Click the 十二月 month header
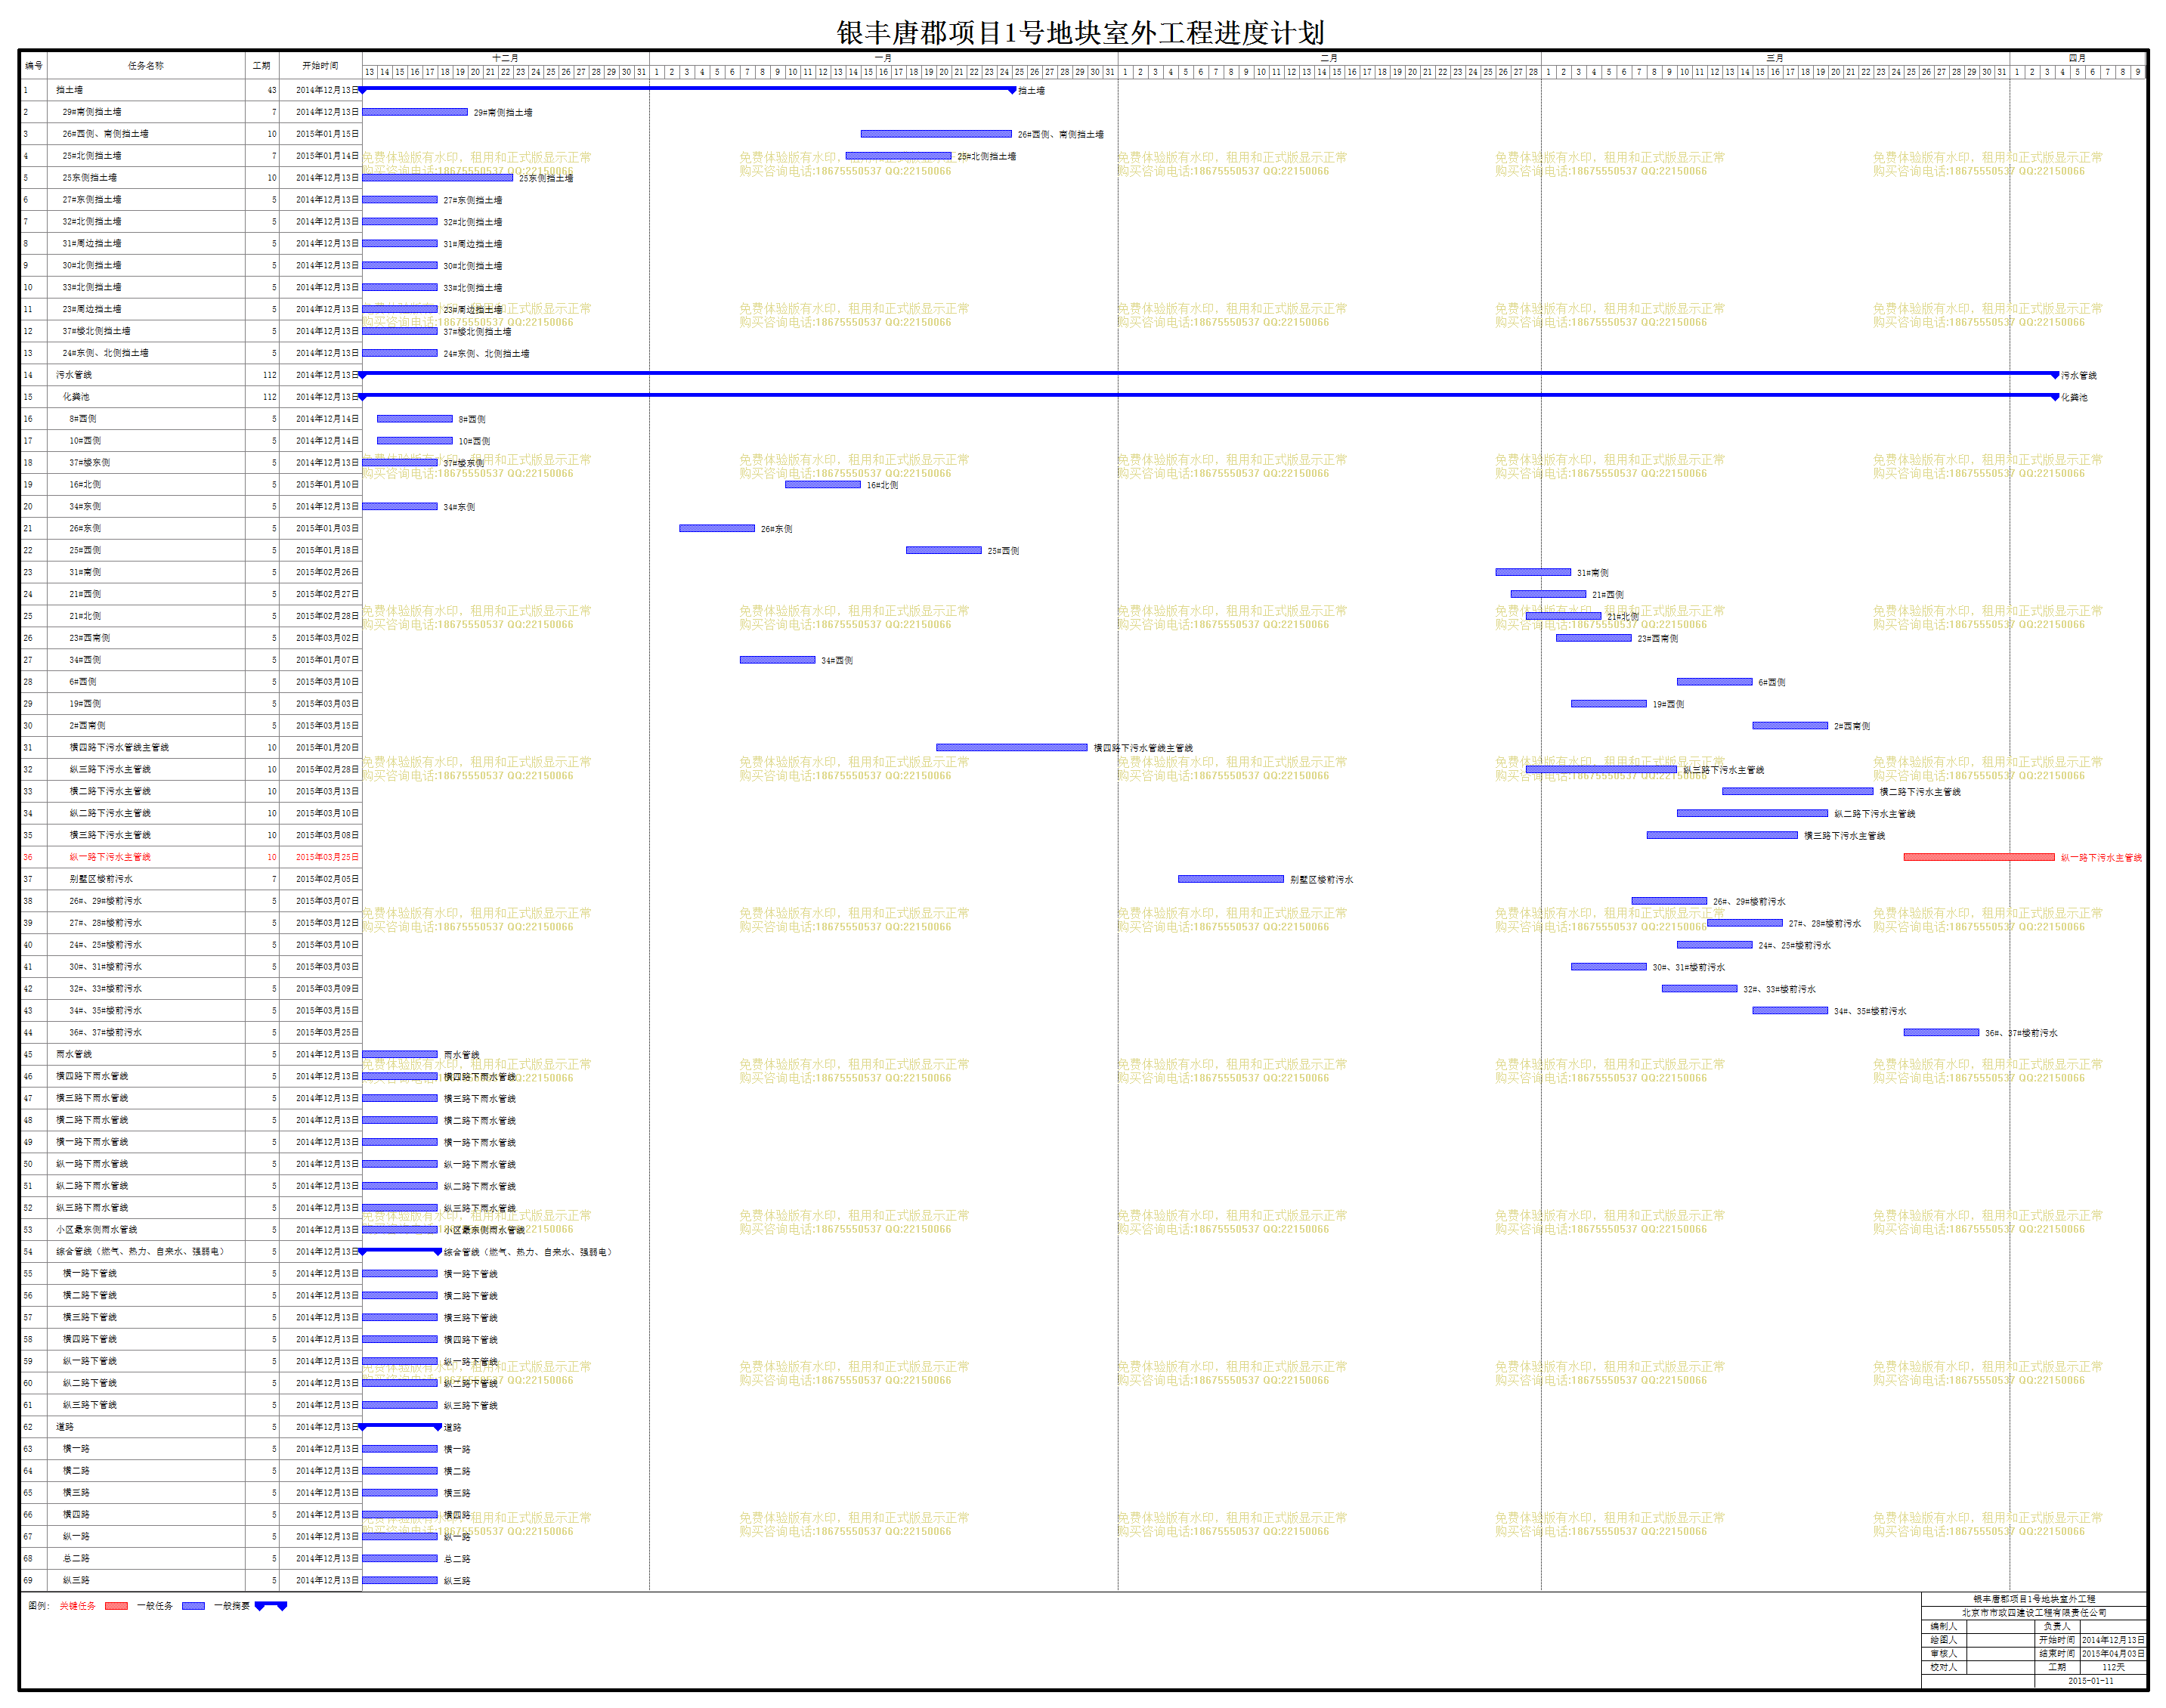2166x1708 pixels. pyautogui.click(x=505, y=58)
